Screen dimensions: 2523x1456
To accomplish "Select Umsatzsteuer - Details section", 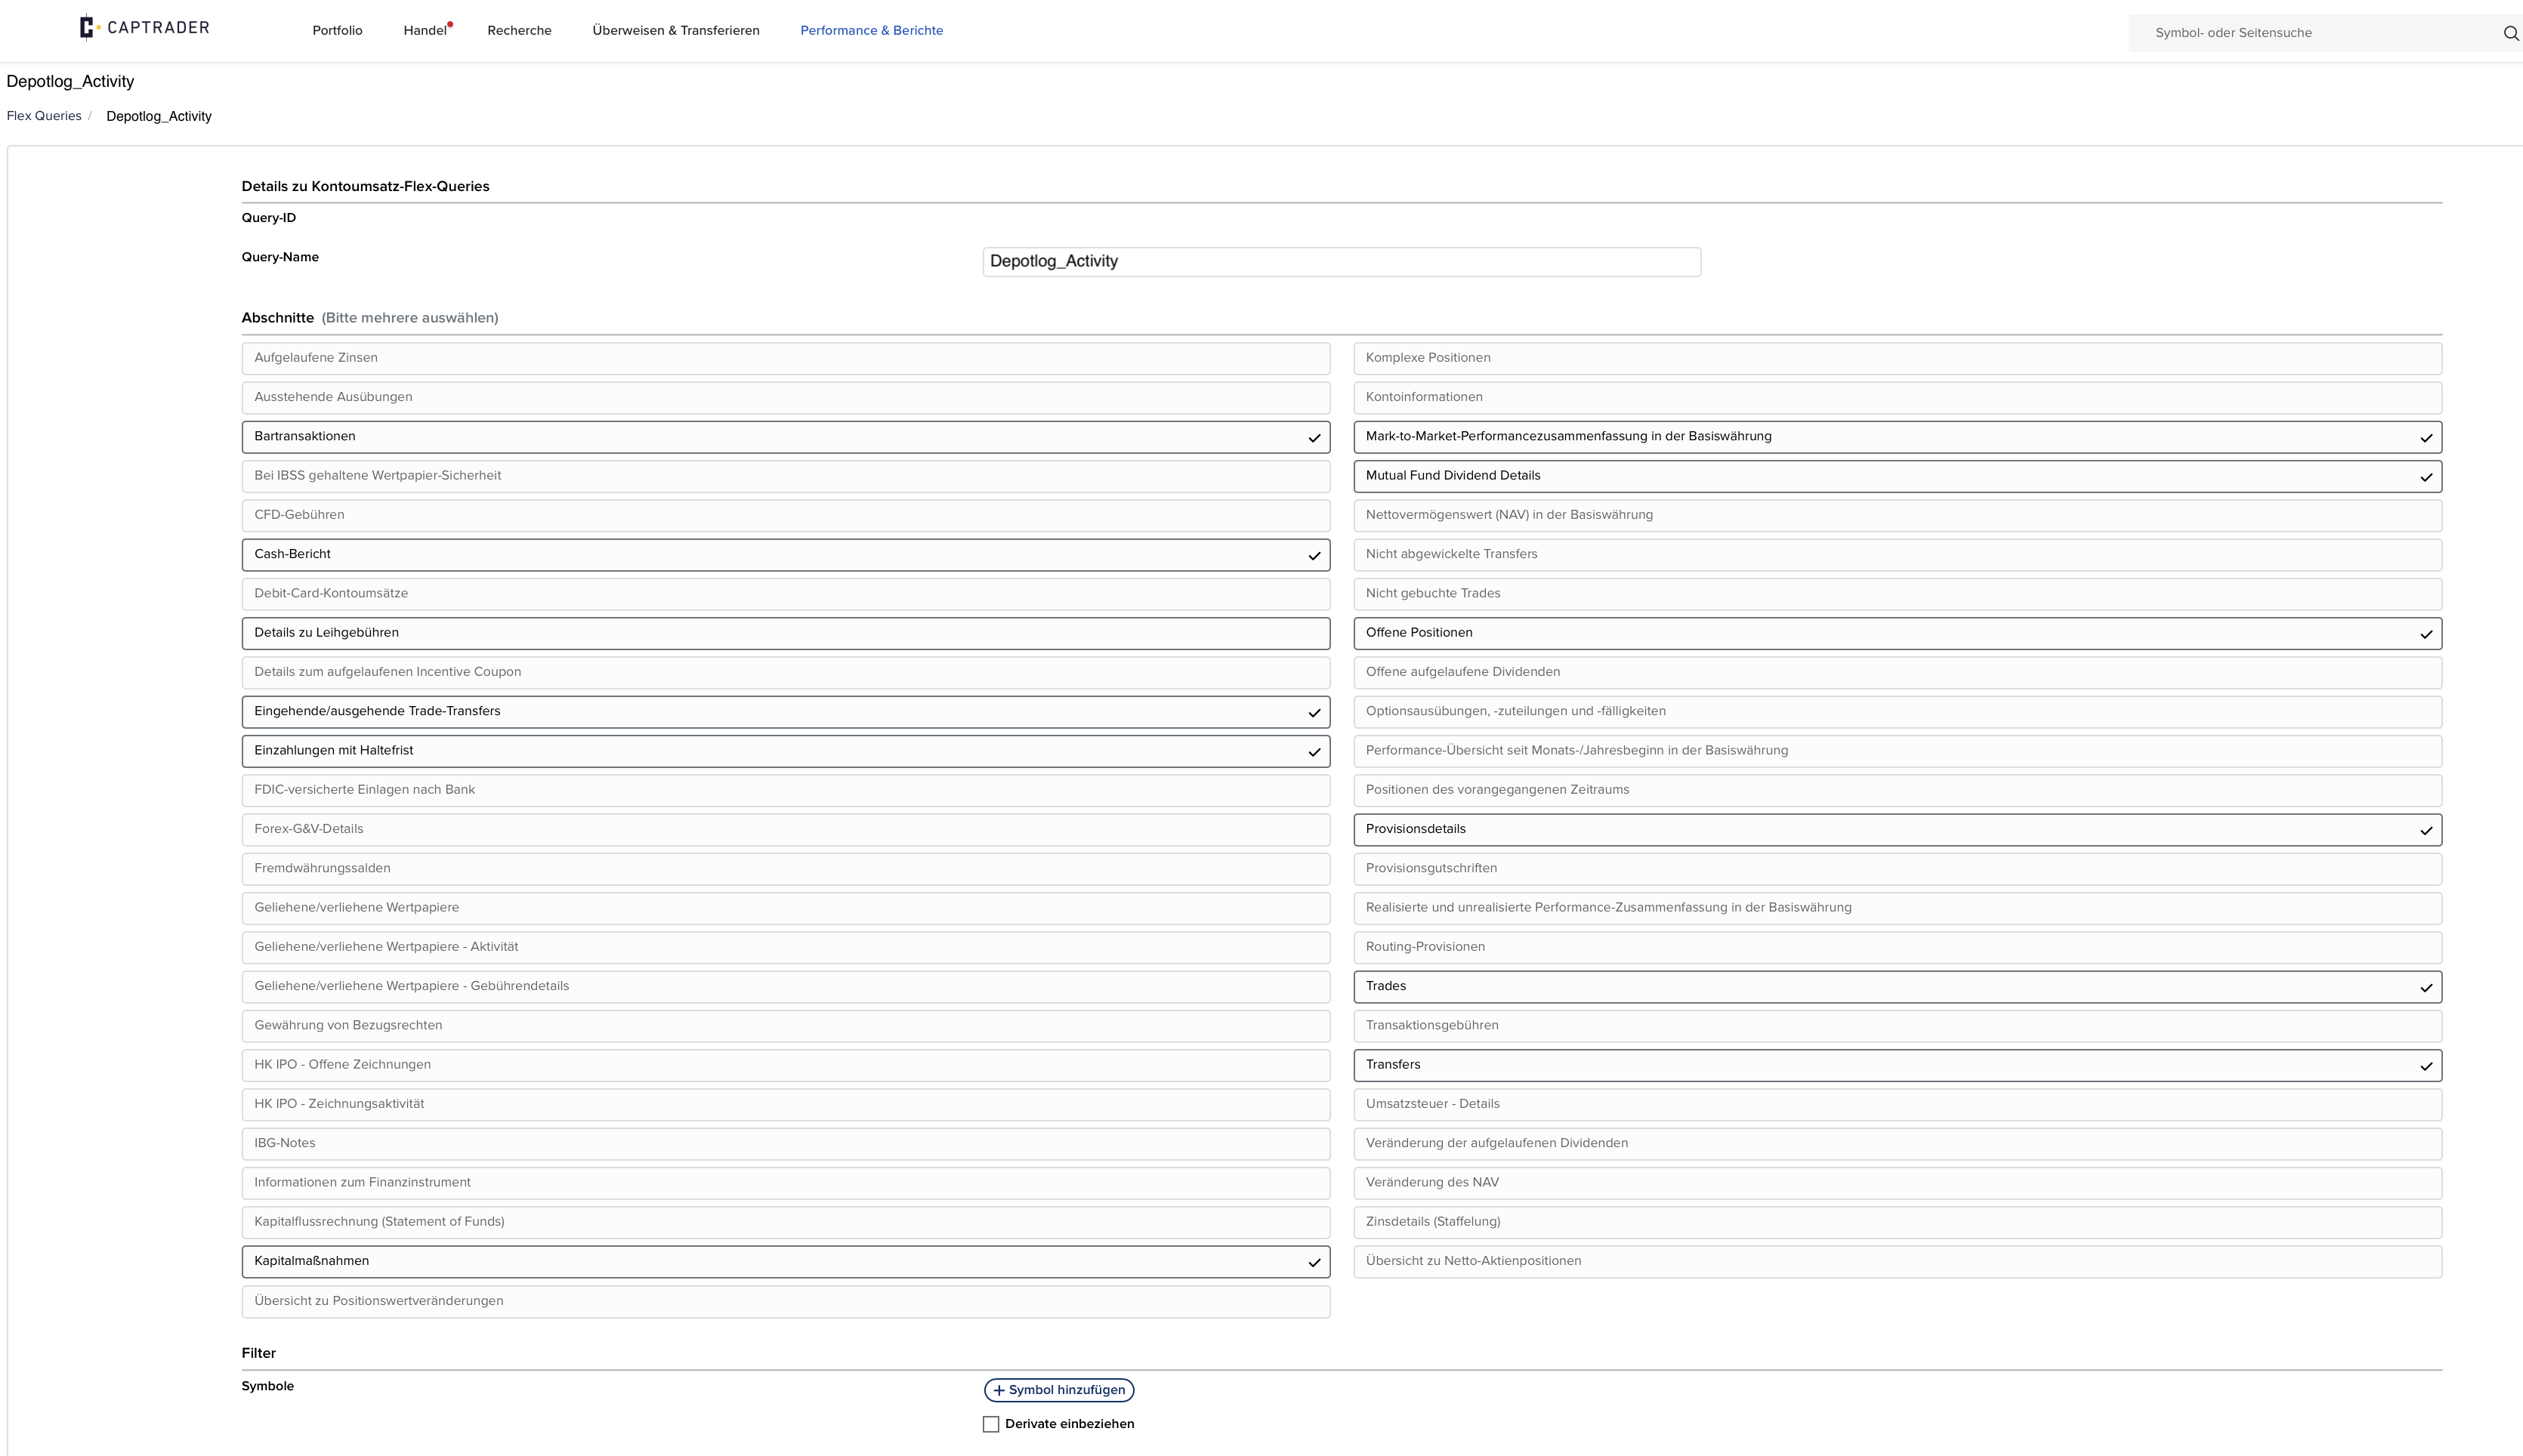I will pyautogui.click(x=1897, y=1104).
